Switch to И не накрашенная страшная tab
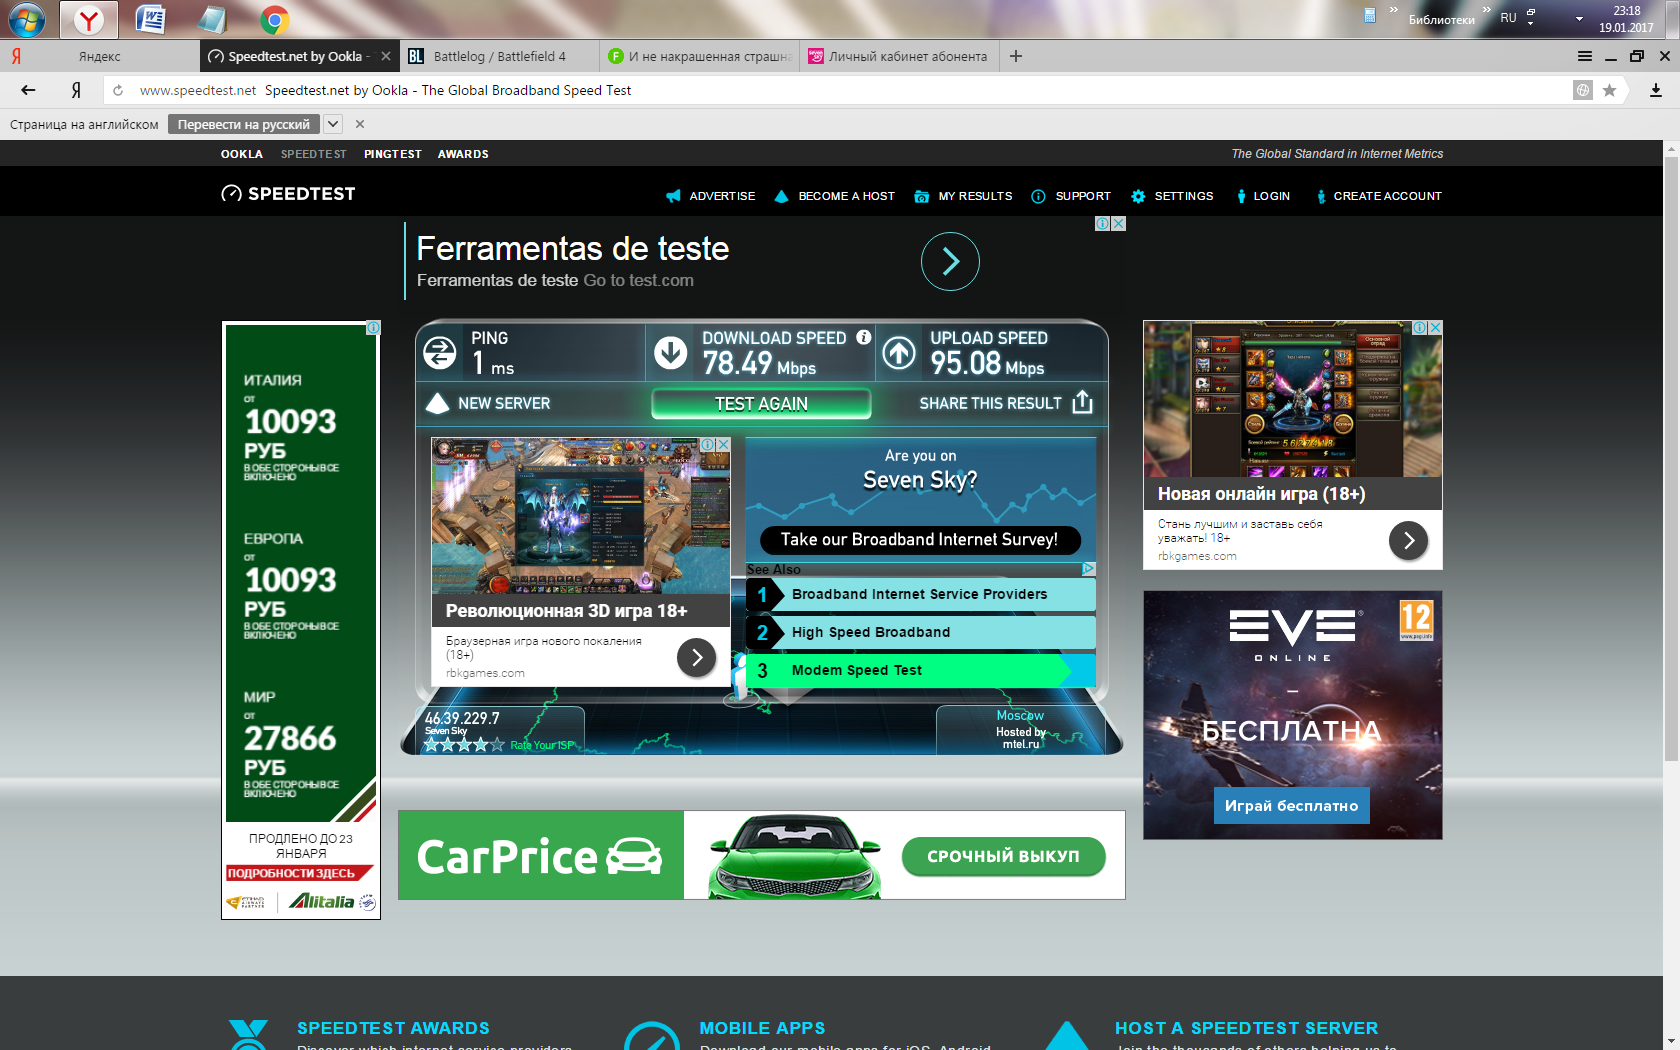This screenshot has height=1050, width=1680. click(700, 56)
